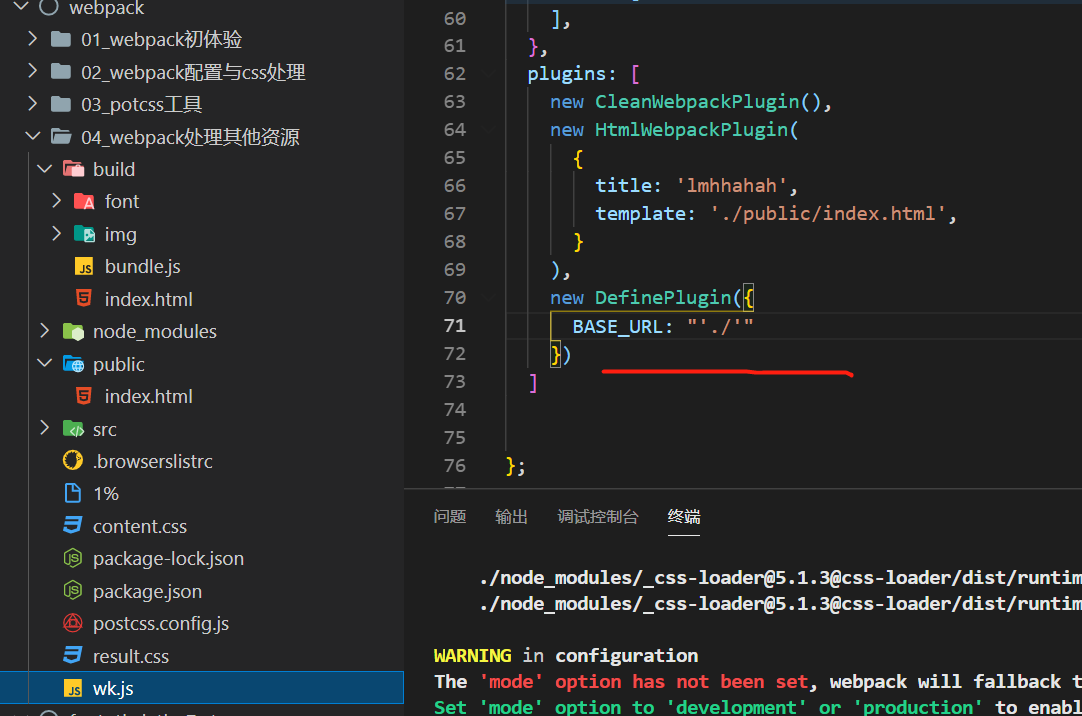Click the img folder icon
Screen dimensions: 1082x716
[84, 235]
